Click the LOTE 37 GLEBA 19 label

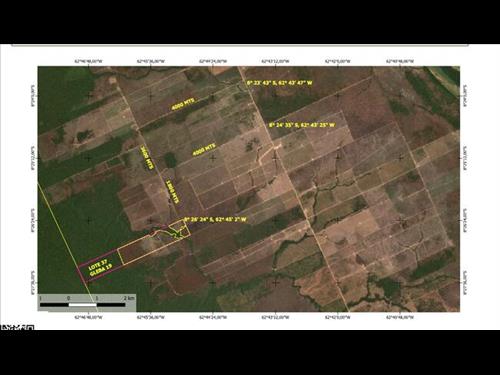pos(100,269)
